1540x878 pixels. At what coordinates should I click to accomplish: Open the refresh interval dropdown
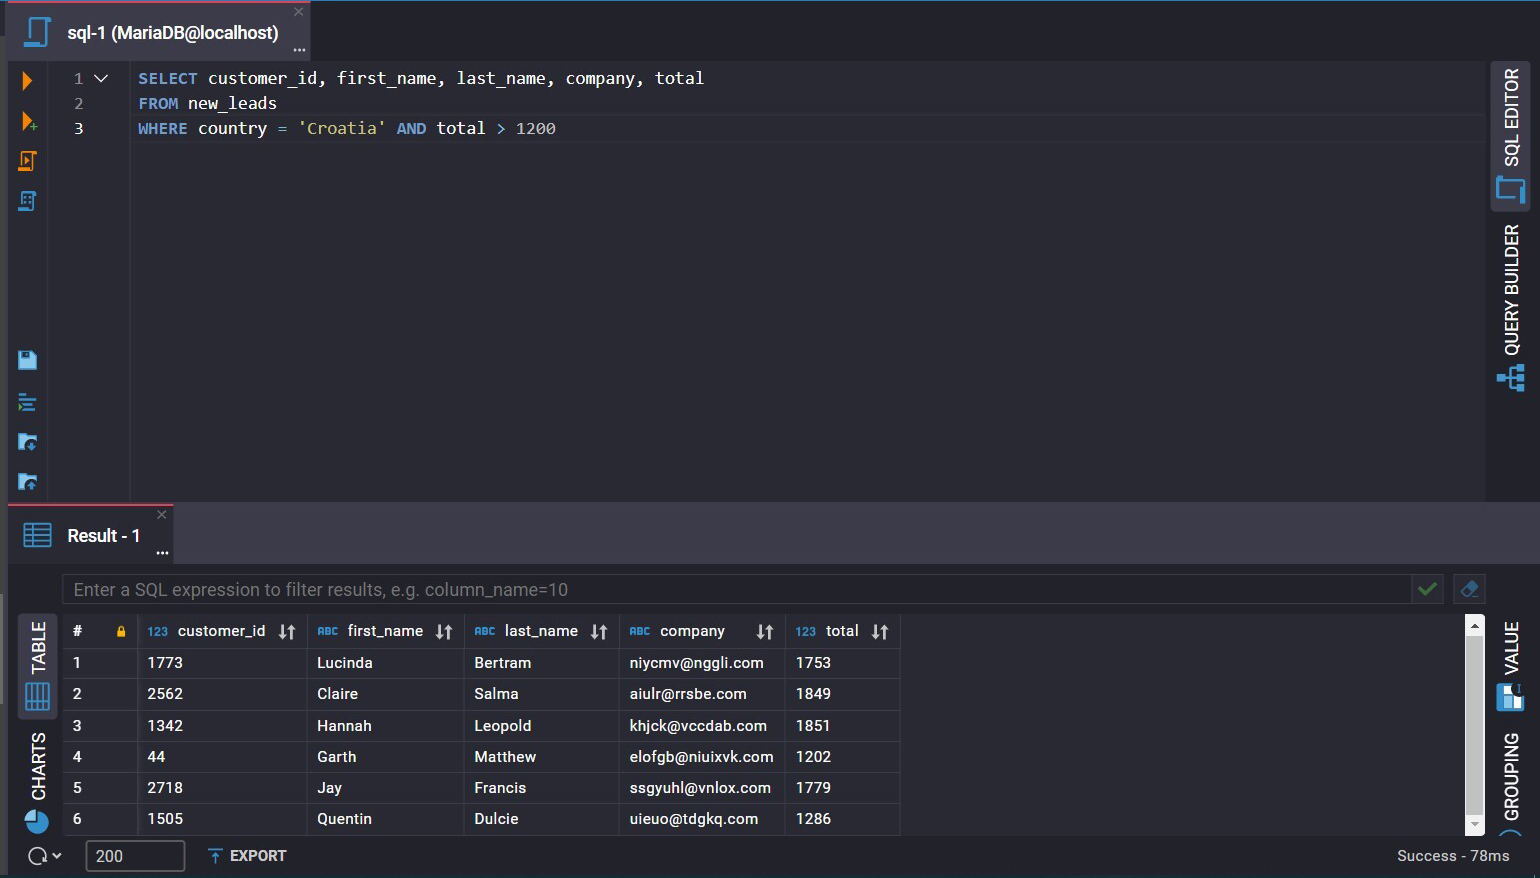[55, 856]
